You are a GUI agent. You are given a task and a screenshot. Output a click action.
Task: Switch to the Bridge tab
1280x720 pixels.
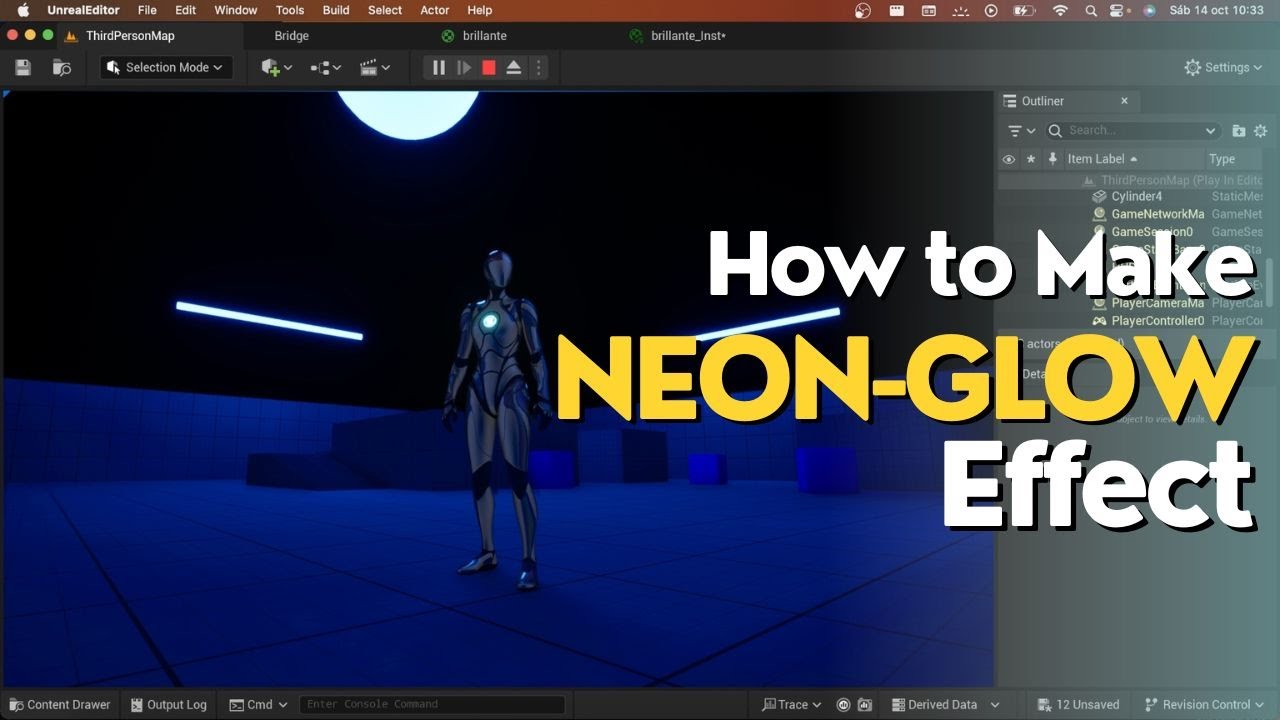click(292, 36)
